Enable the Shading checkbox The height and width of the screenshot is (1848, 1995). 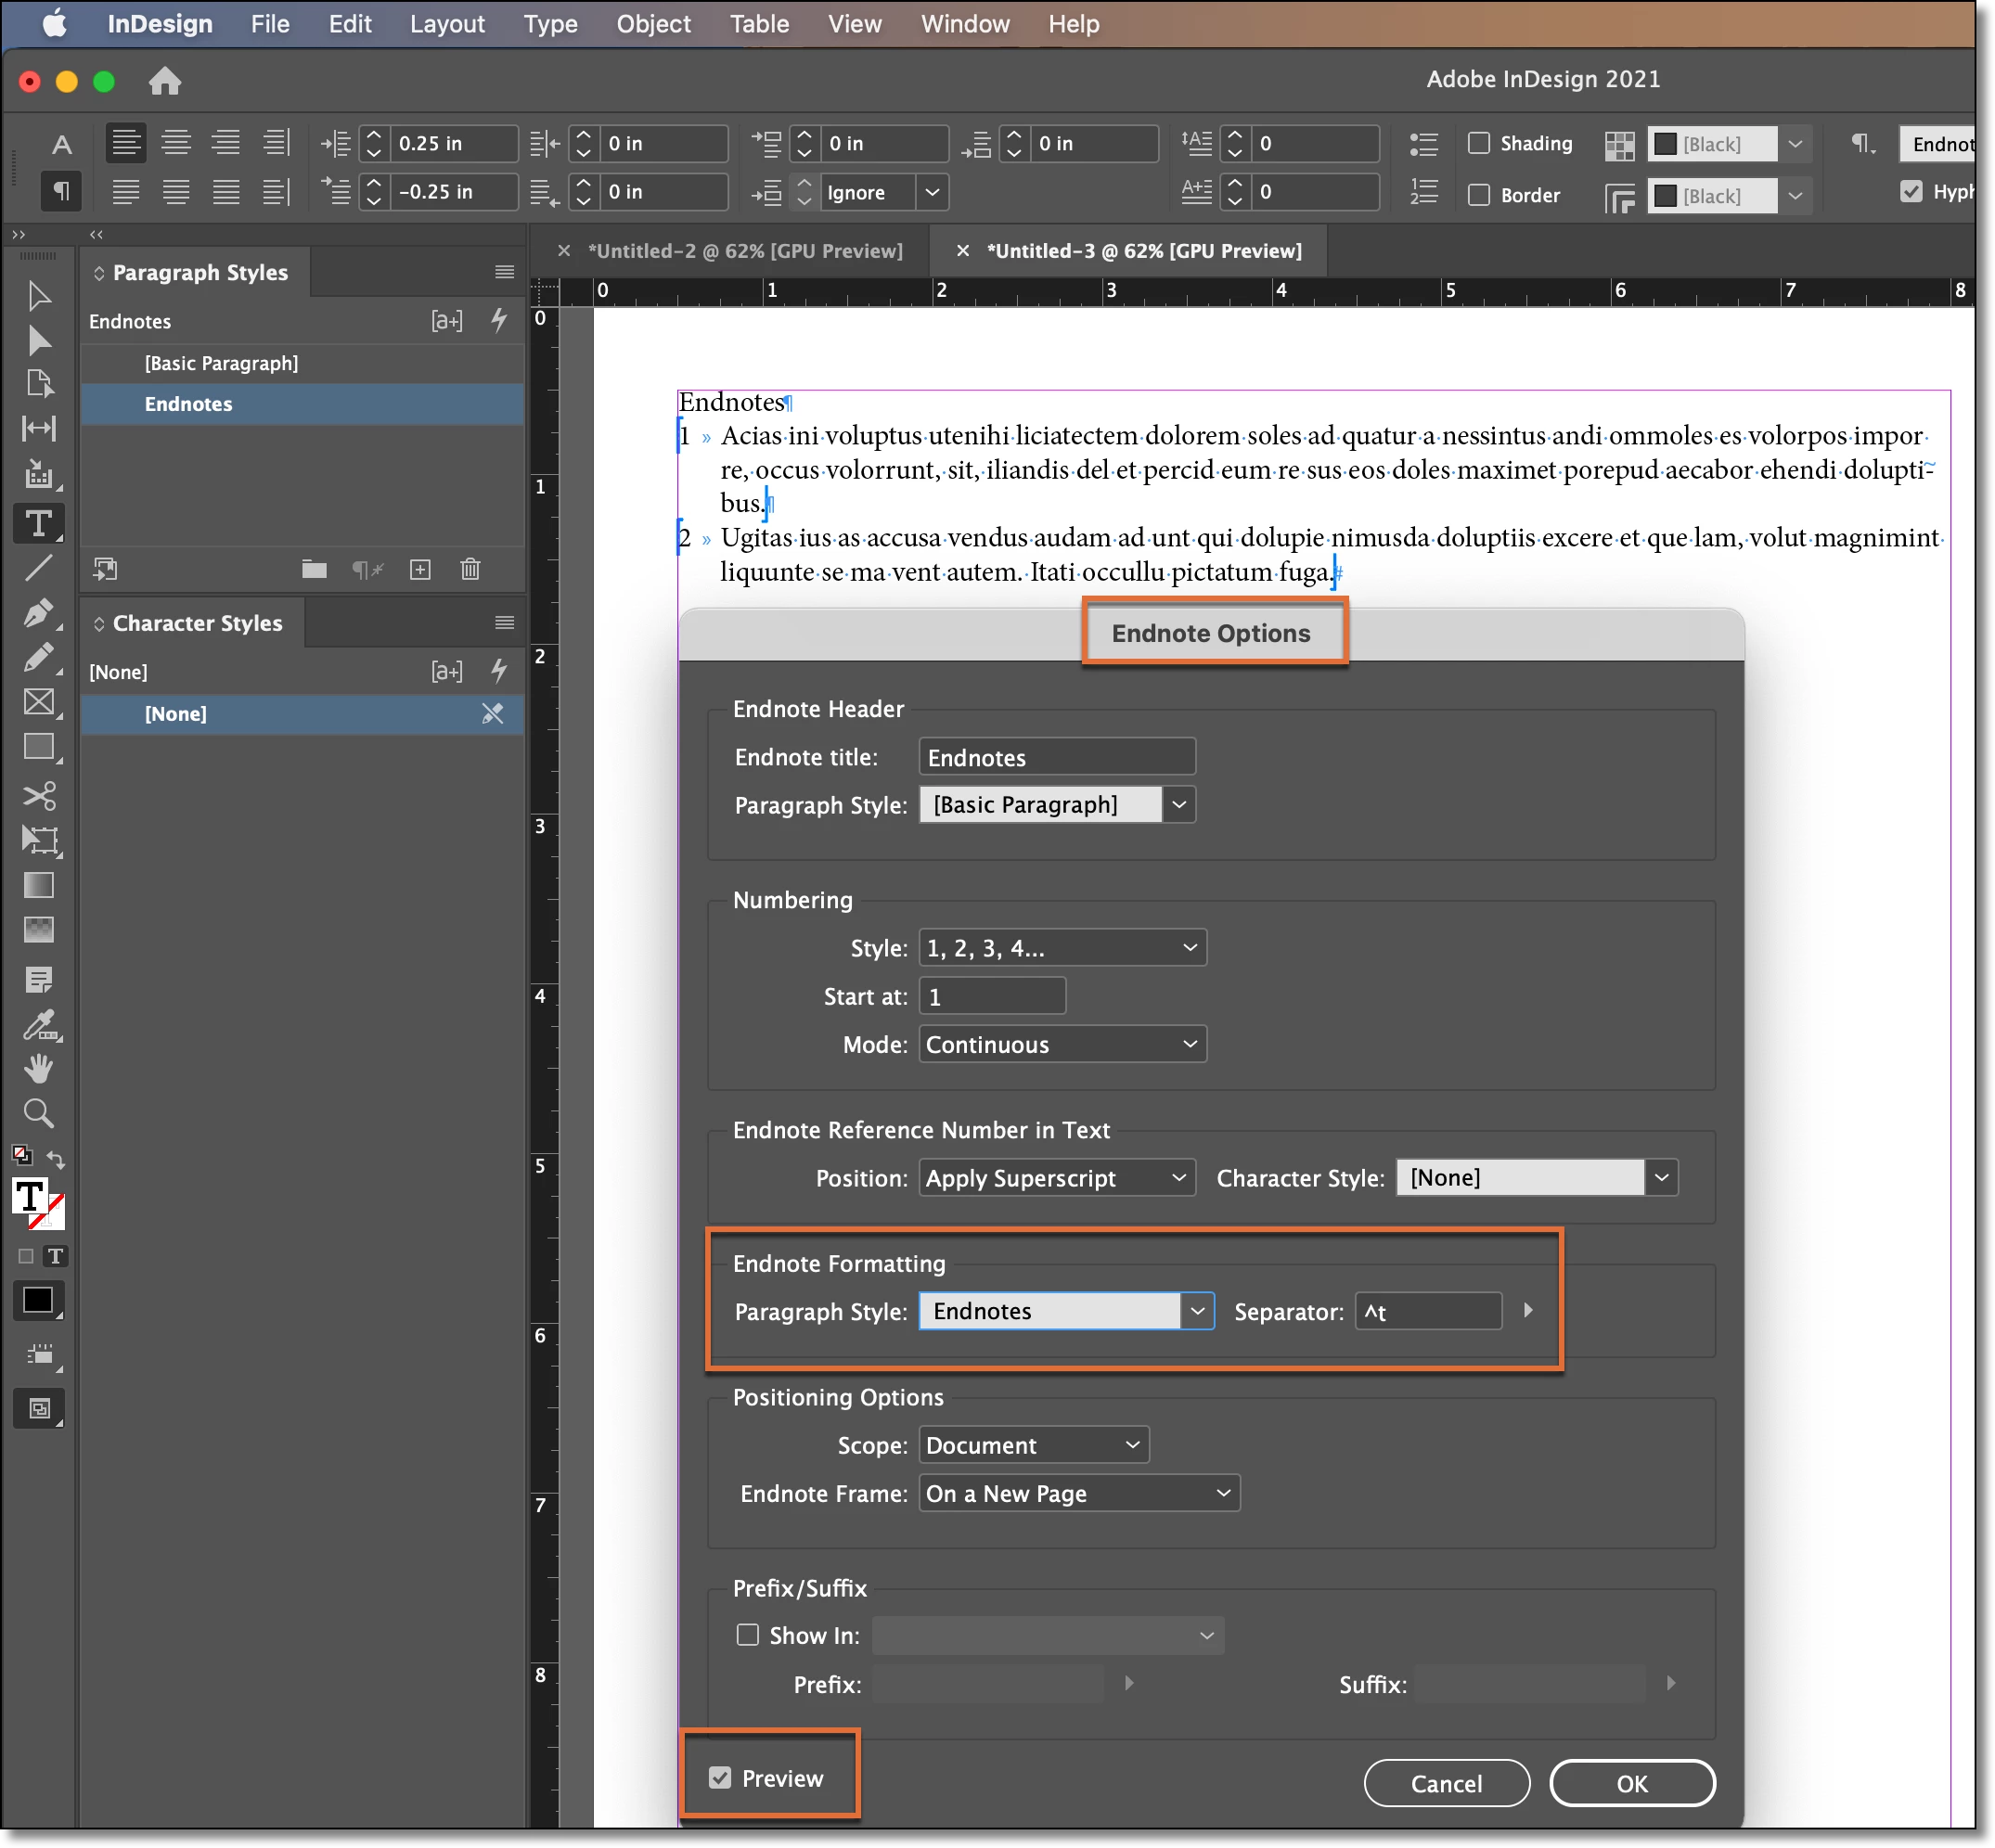click(x=1479, y=143)
